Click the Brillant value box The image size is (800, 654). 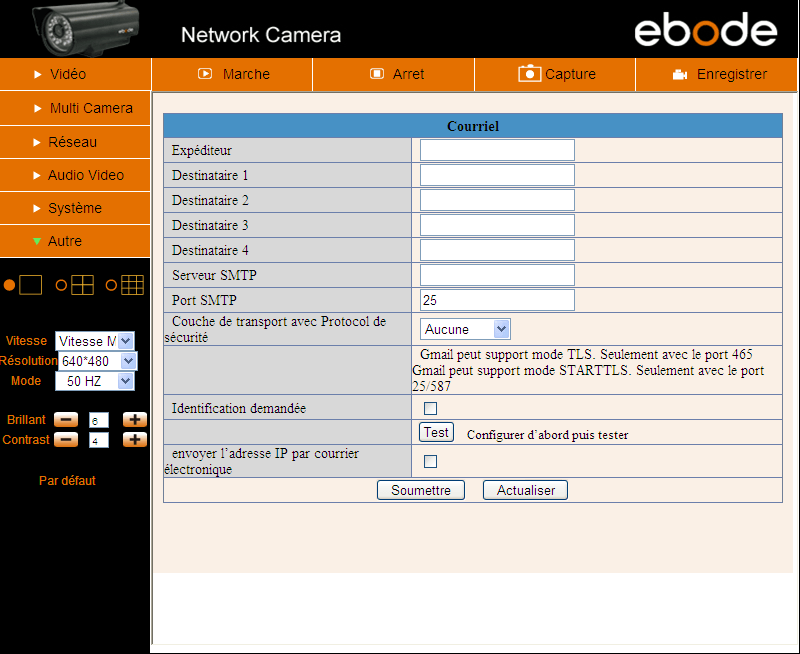click(99, 420)
